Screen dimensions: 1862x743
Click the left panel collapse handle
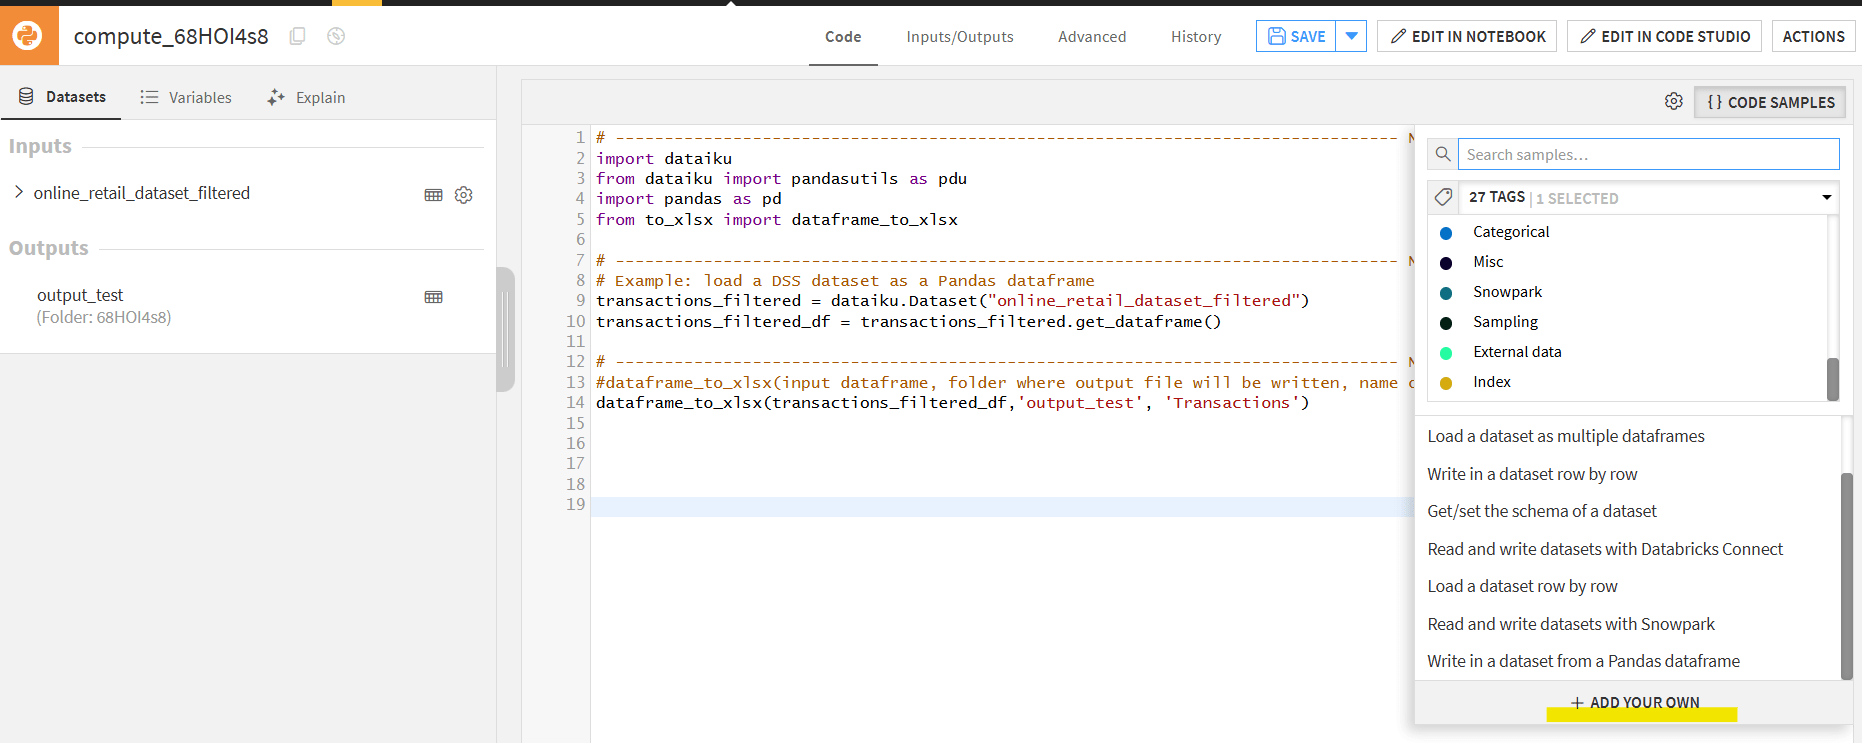506,329
